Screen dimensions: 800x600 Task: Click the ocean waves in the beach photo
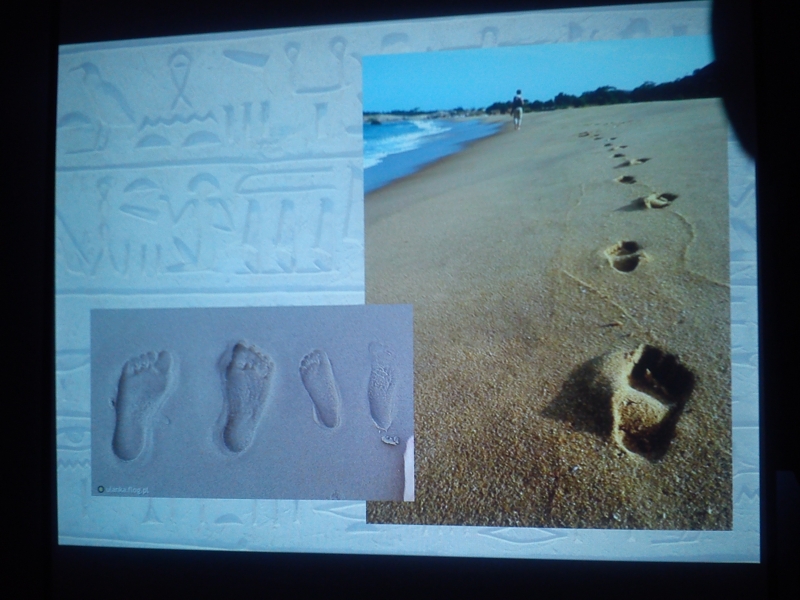403,142
